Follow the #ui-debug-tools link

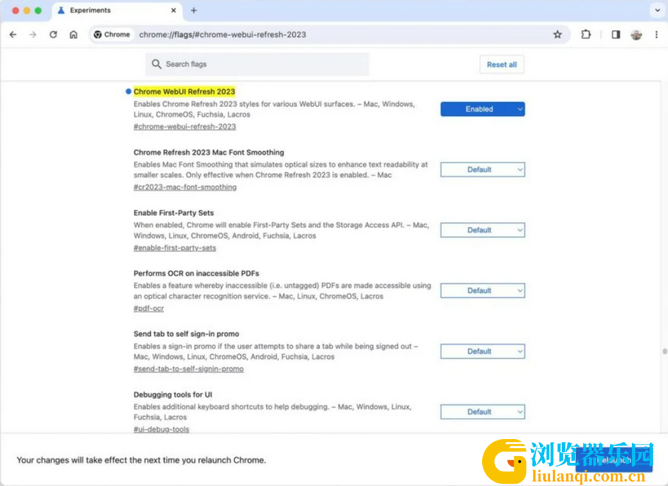pyautogui.click(x=161, y=429)
